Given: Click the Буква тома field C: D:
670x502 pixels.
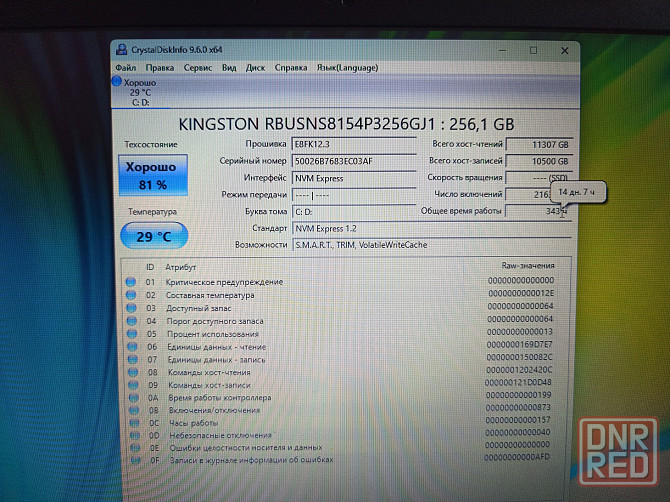Looking at the screenshot, I should click(x=354, y=212).
